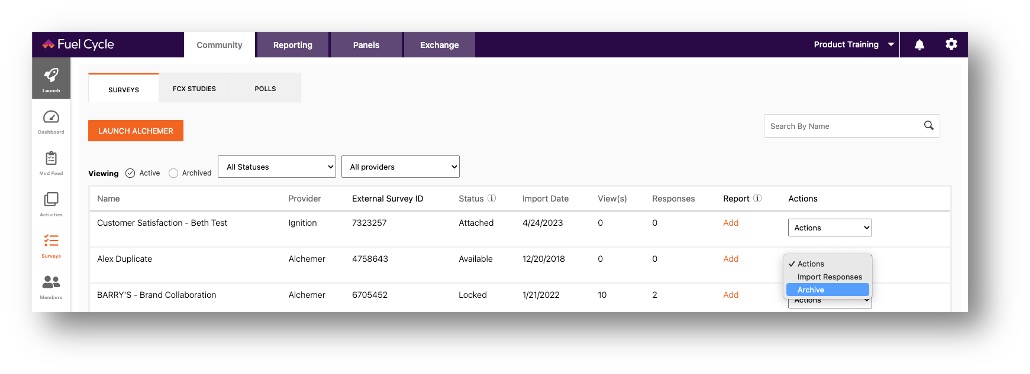Click survey ID 7323257

tap(369, 223)
